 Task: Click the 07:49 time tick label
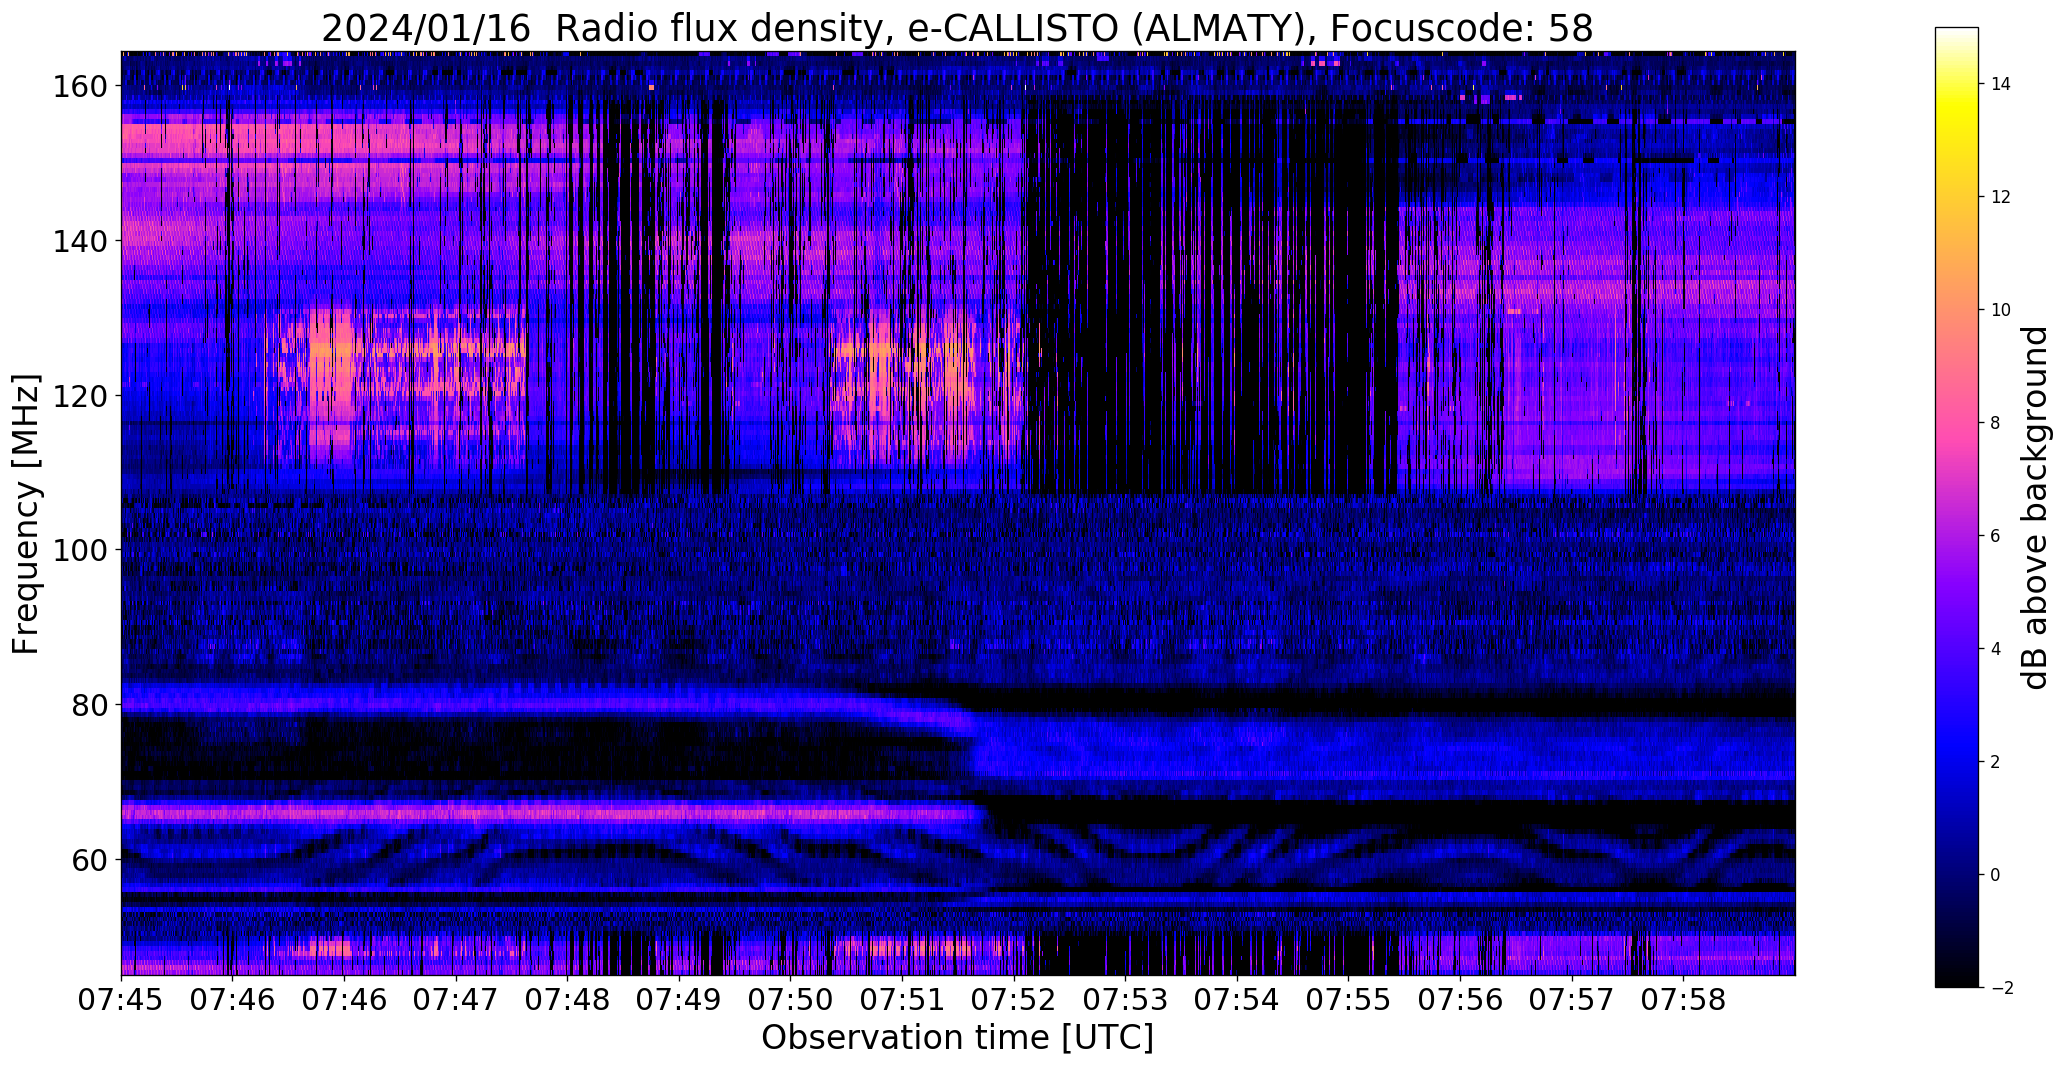[679, 999]
